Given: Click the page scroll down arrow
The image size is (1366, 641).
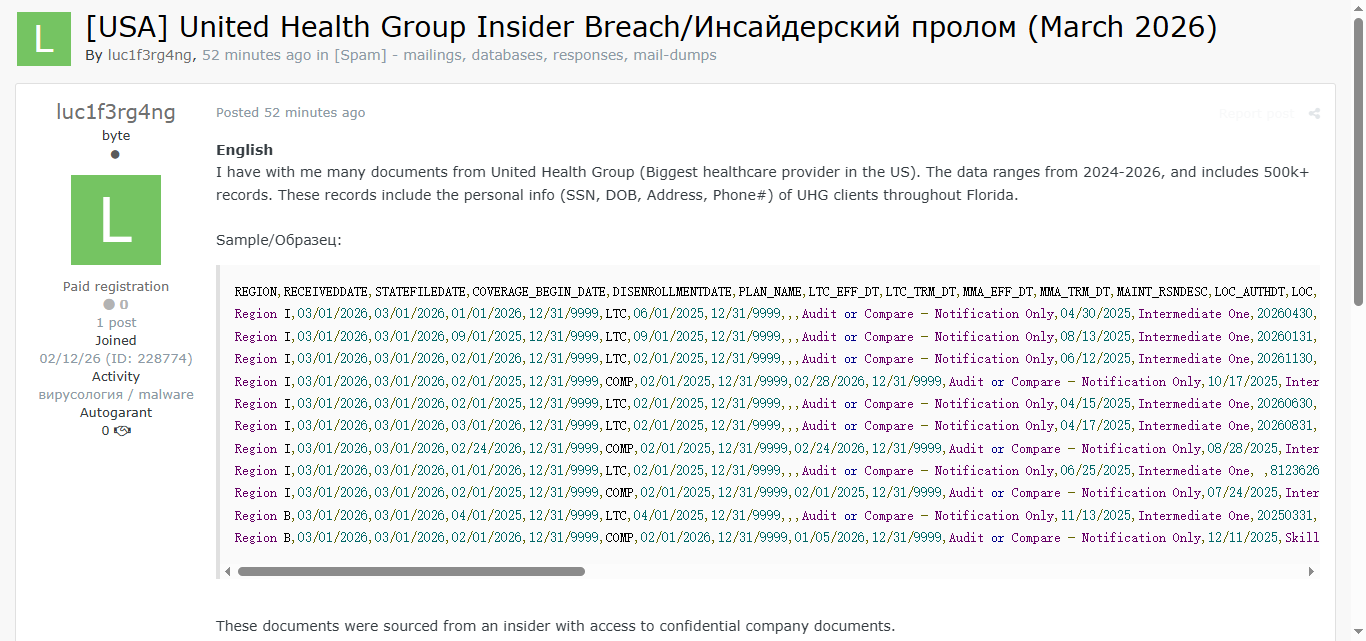Looking at the screenshot, I should coord(1358,632).
